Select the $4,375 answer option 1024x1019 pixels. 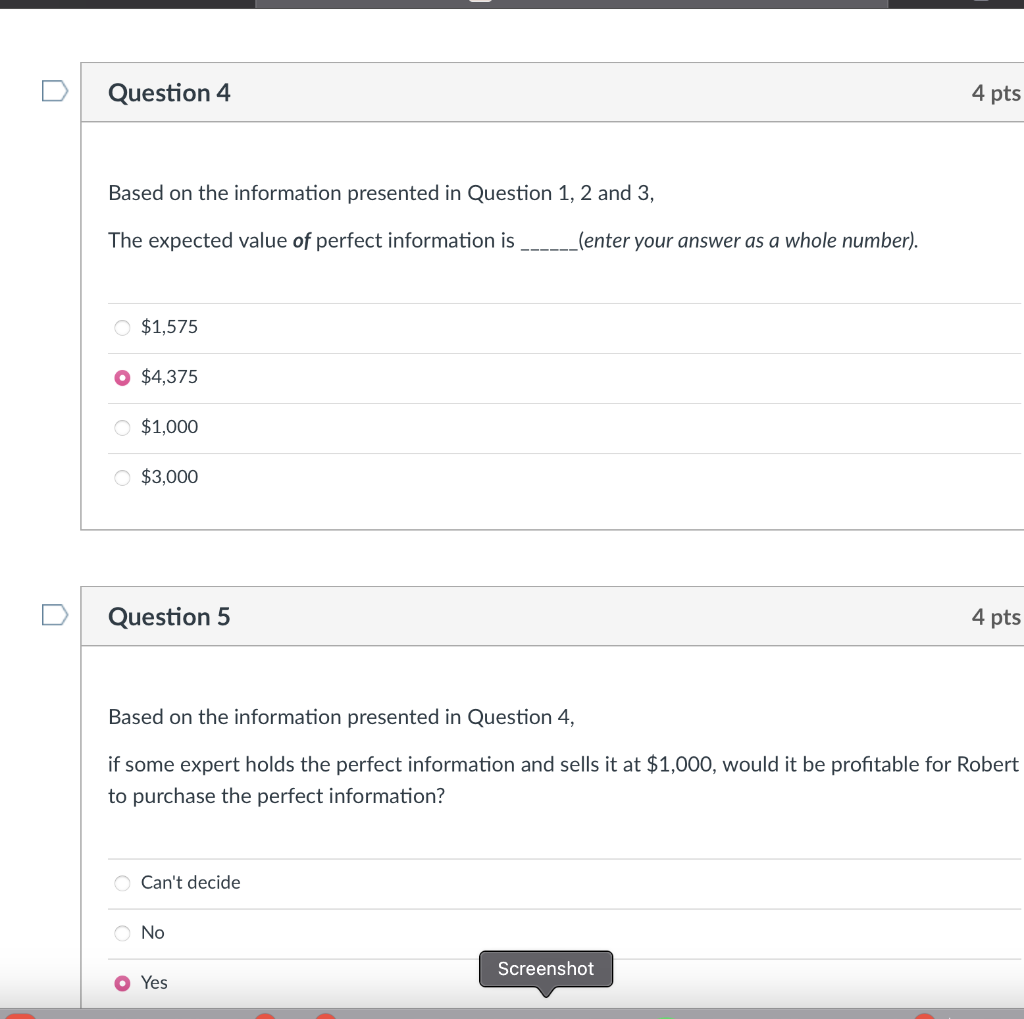tap(122, 377)
